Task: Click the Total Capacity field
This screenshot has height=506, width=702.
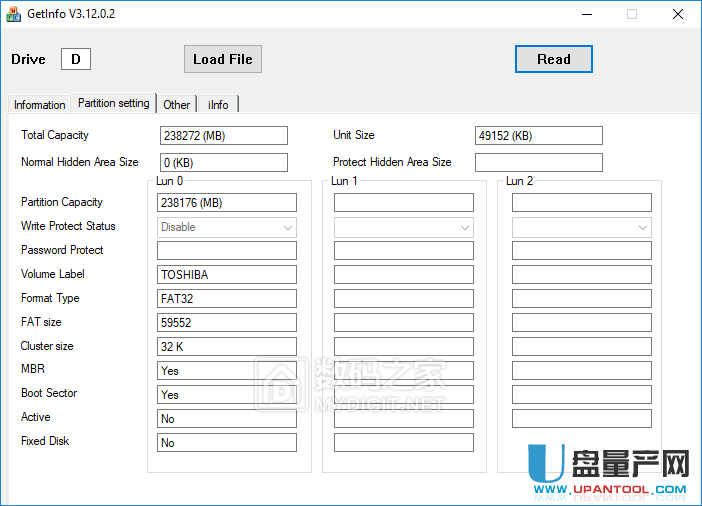Action: coord(223,136)
